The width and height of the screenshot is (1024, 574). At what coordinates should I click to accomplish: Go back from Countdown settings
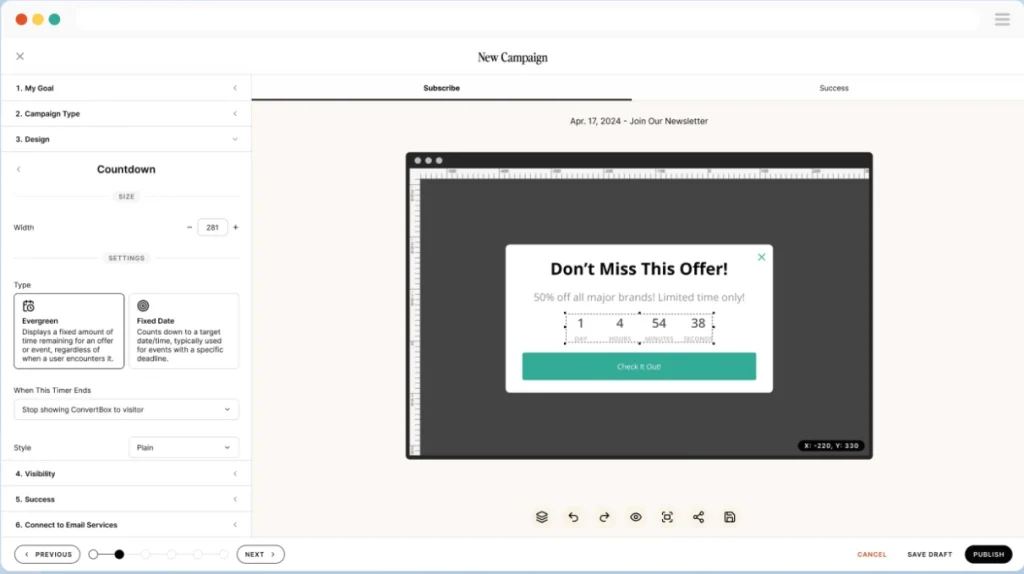coord(18,169)
